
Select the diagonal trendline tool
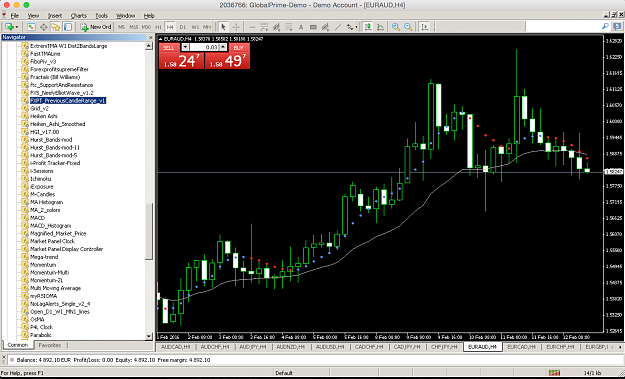coord(338,27)
